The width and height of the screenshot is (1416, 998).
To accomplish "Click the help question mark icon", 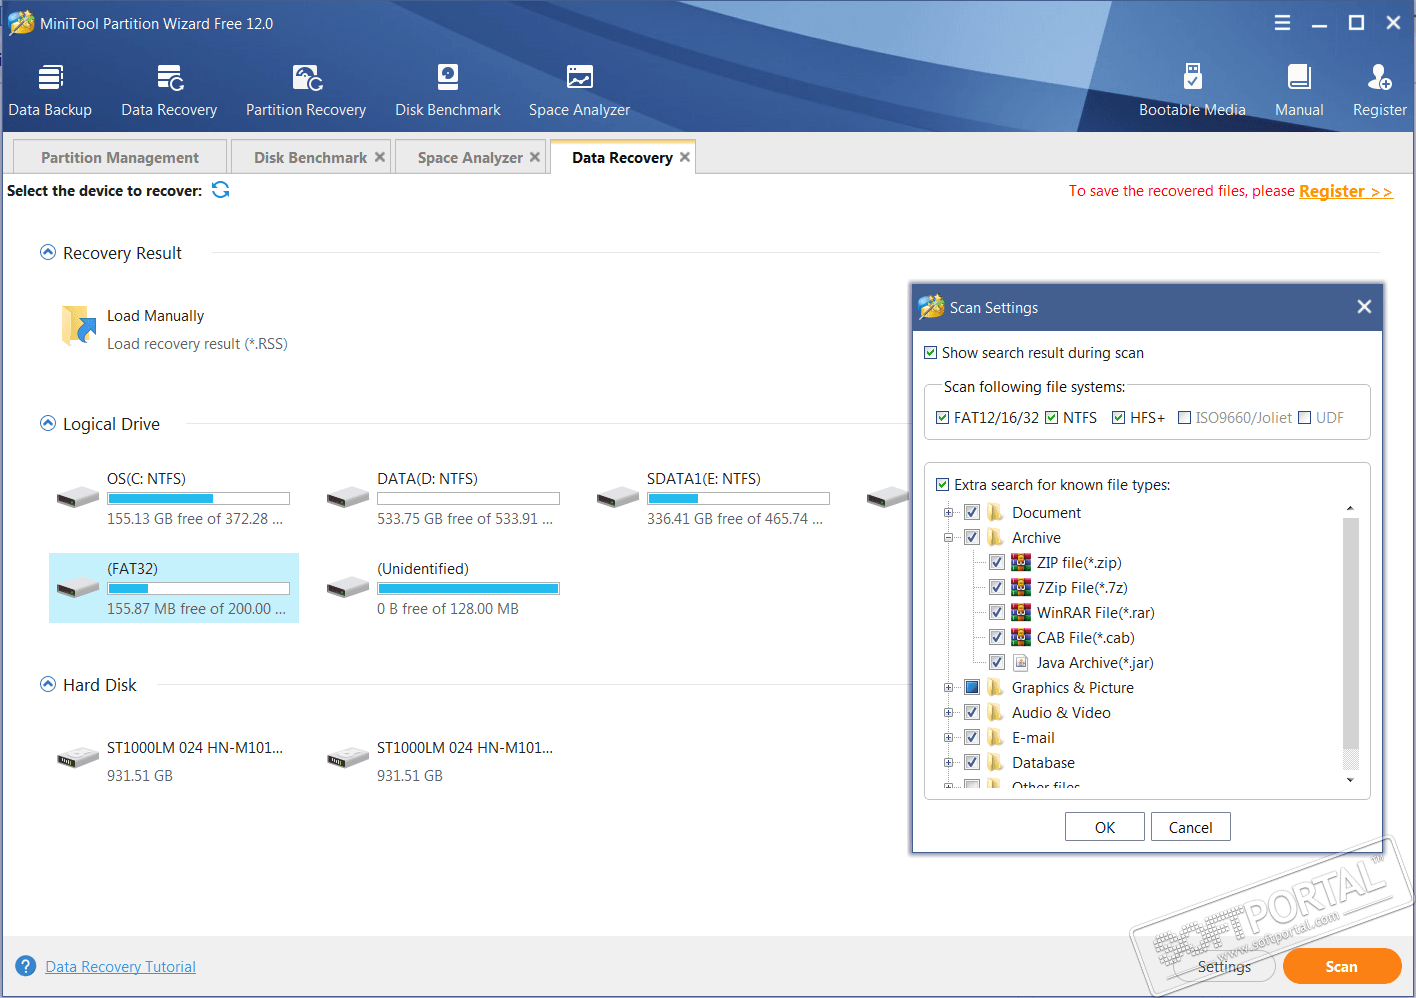I will pyautogui.click(x=26, y=966).
